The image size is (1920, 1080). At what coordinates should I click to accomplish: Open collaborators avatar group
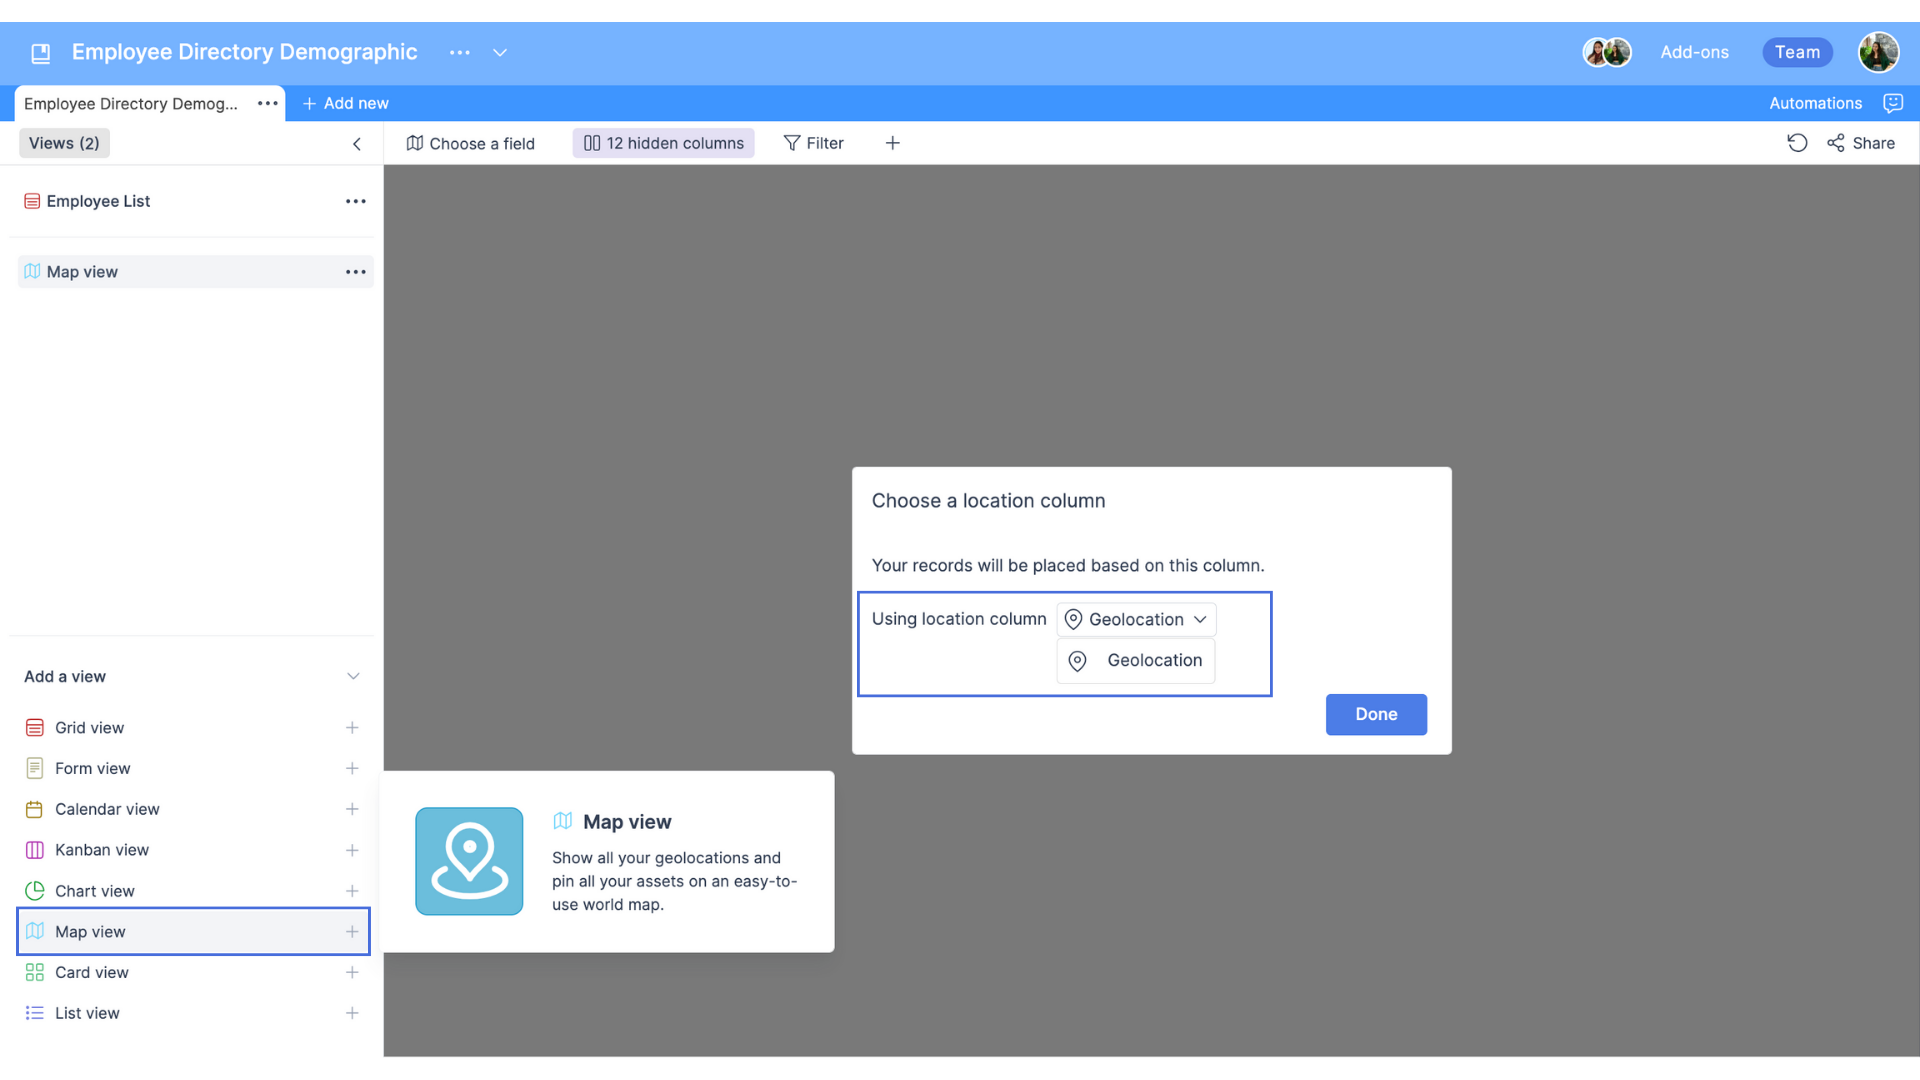pos(1606,52)
